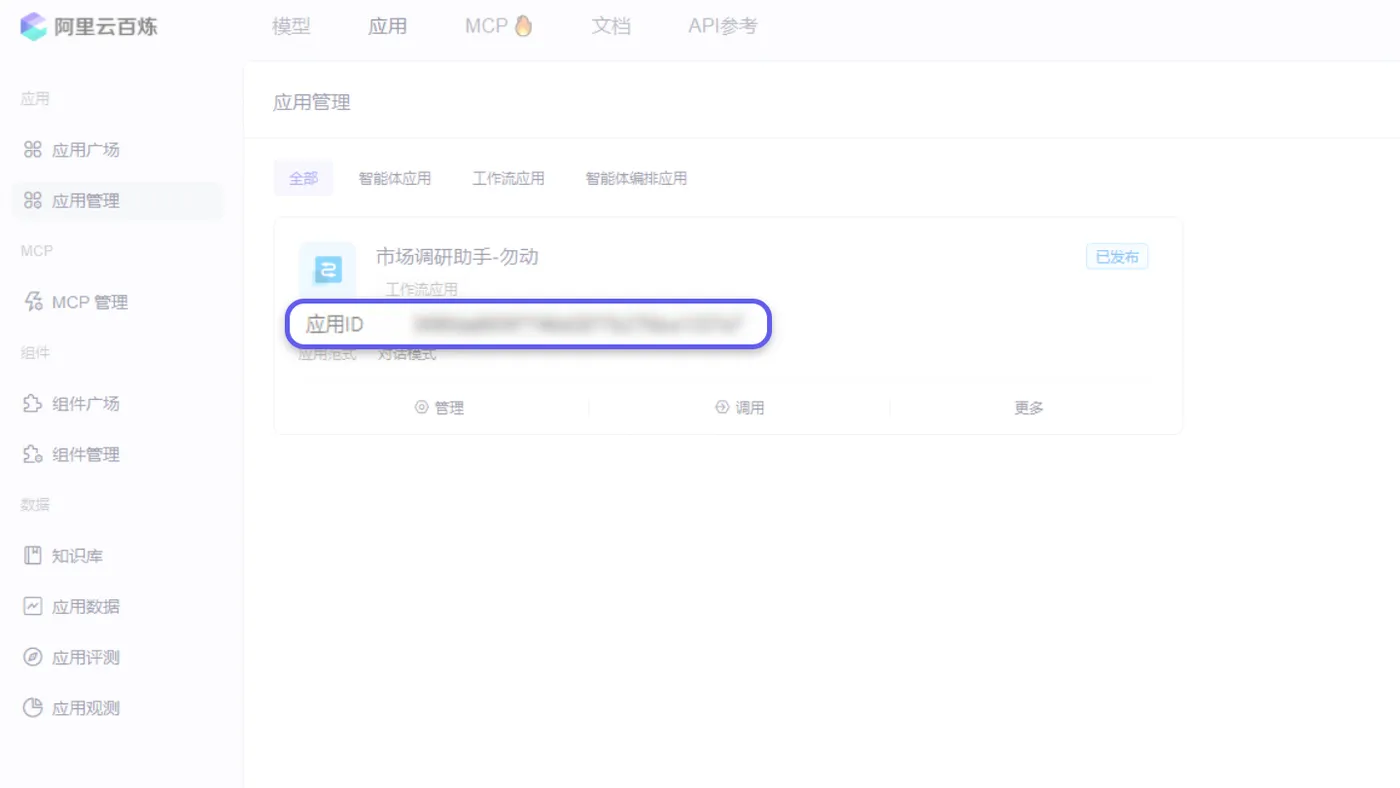Open the API参考 top navigation item
This screenshot has width=1400, height=788.
pyautogui.click(x=723, y=27)
